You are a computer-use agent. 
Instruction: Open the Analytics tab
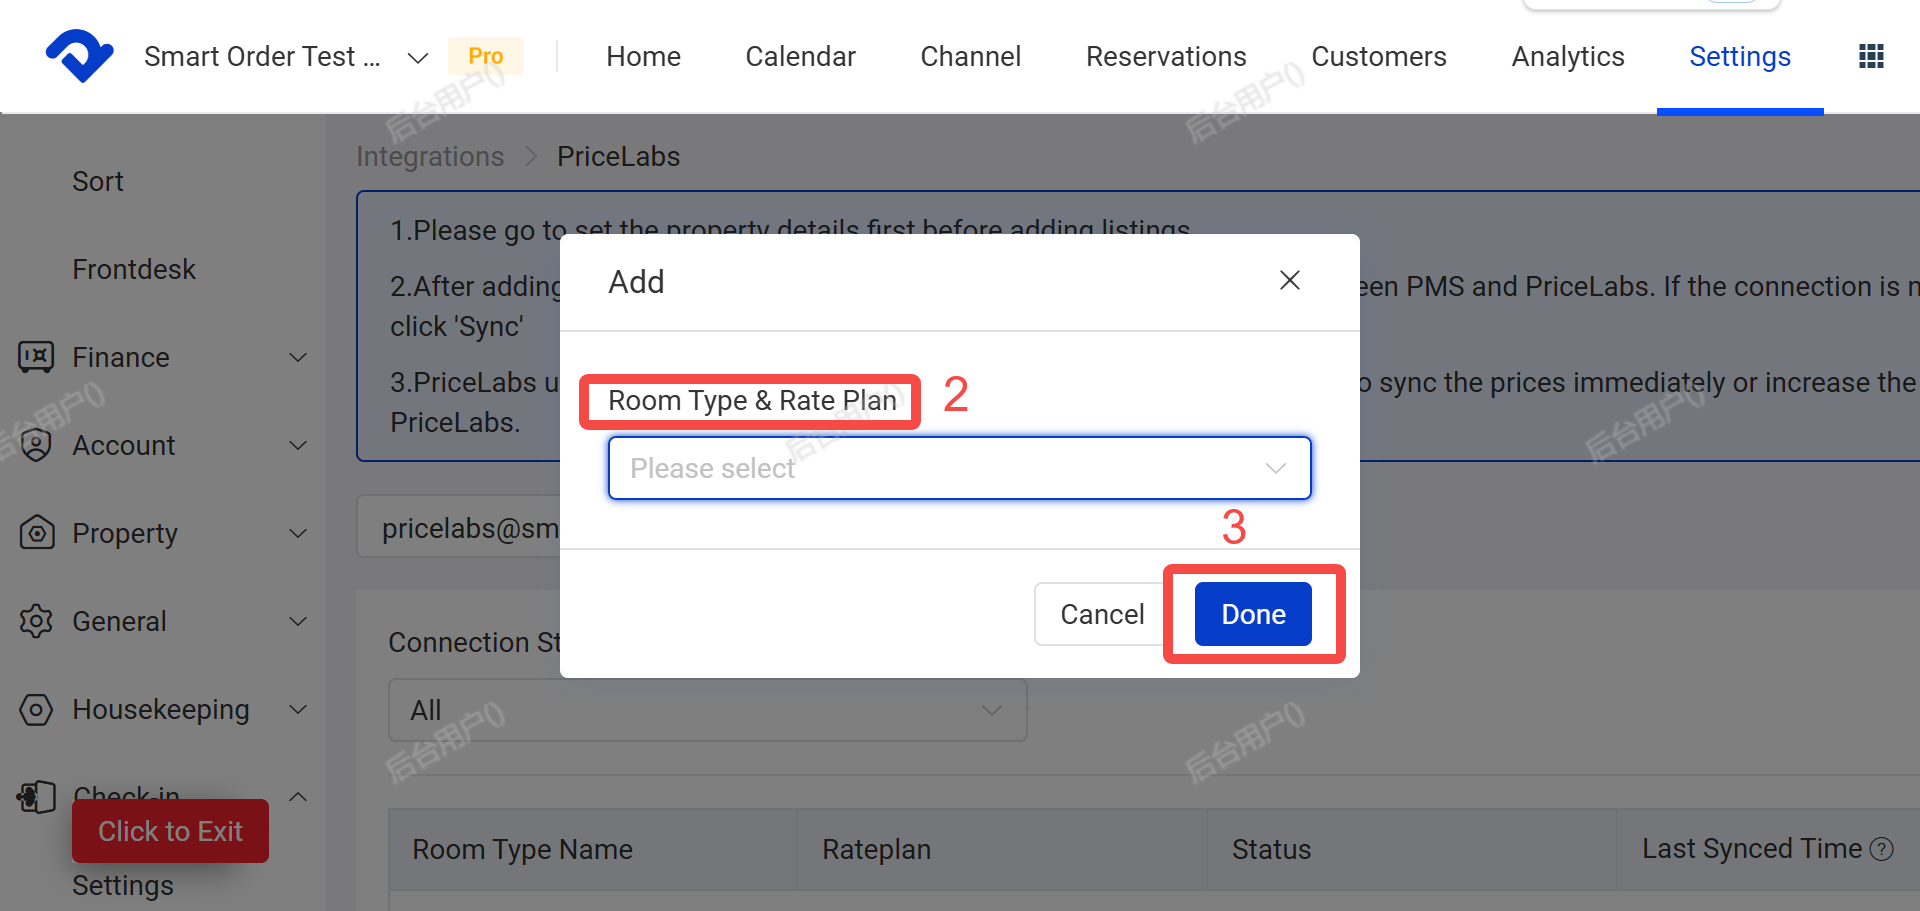point(1567,57)
